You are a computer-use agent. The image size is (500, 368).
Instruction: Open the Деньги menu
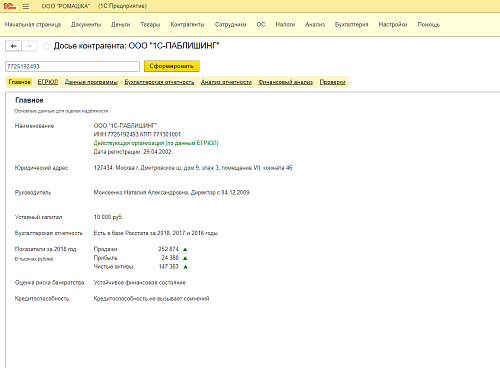pyautogui.click(x=121, y=25)
